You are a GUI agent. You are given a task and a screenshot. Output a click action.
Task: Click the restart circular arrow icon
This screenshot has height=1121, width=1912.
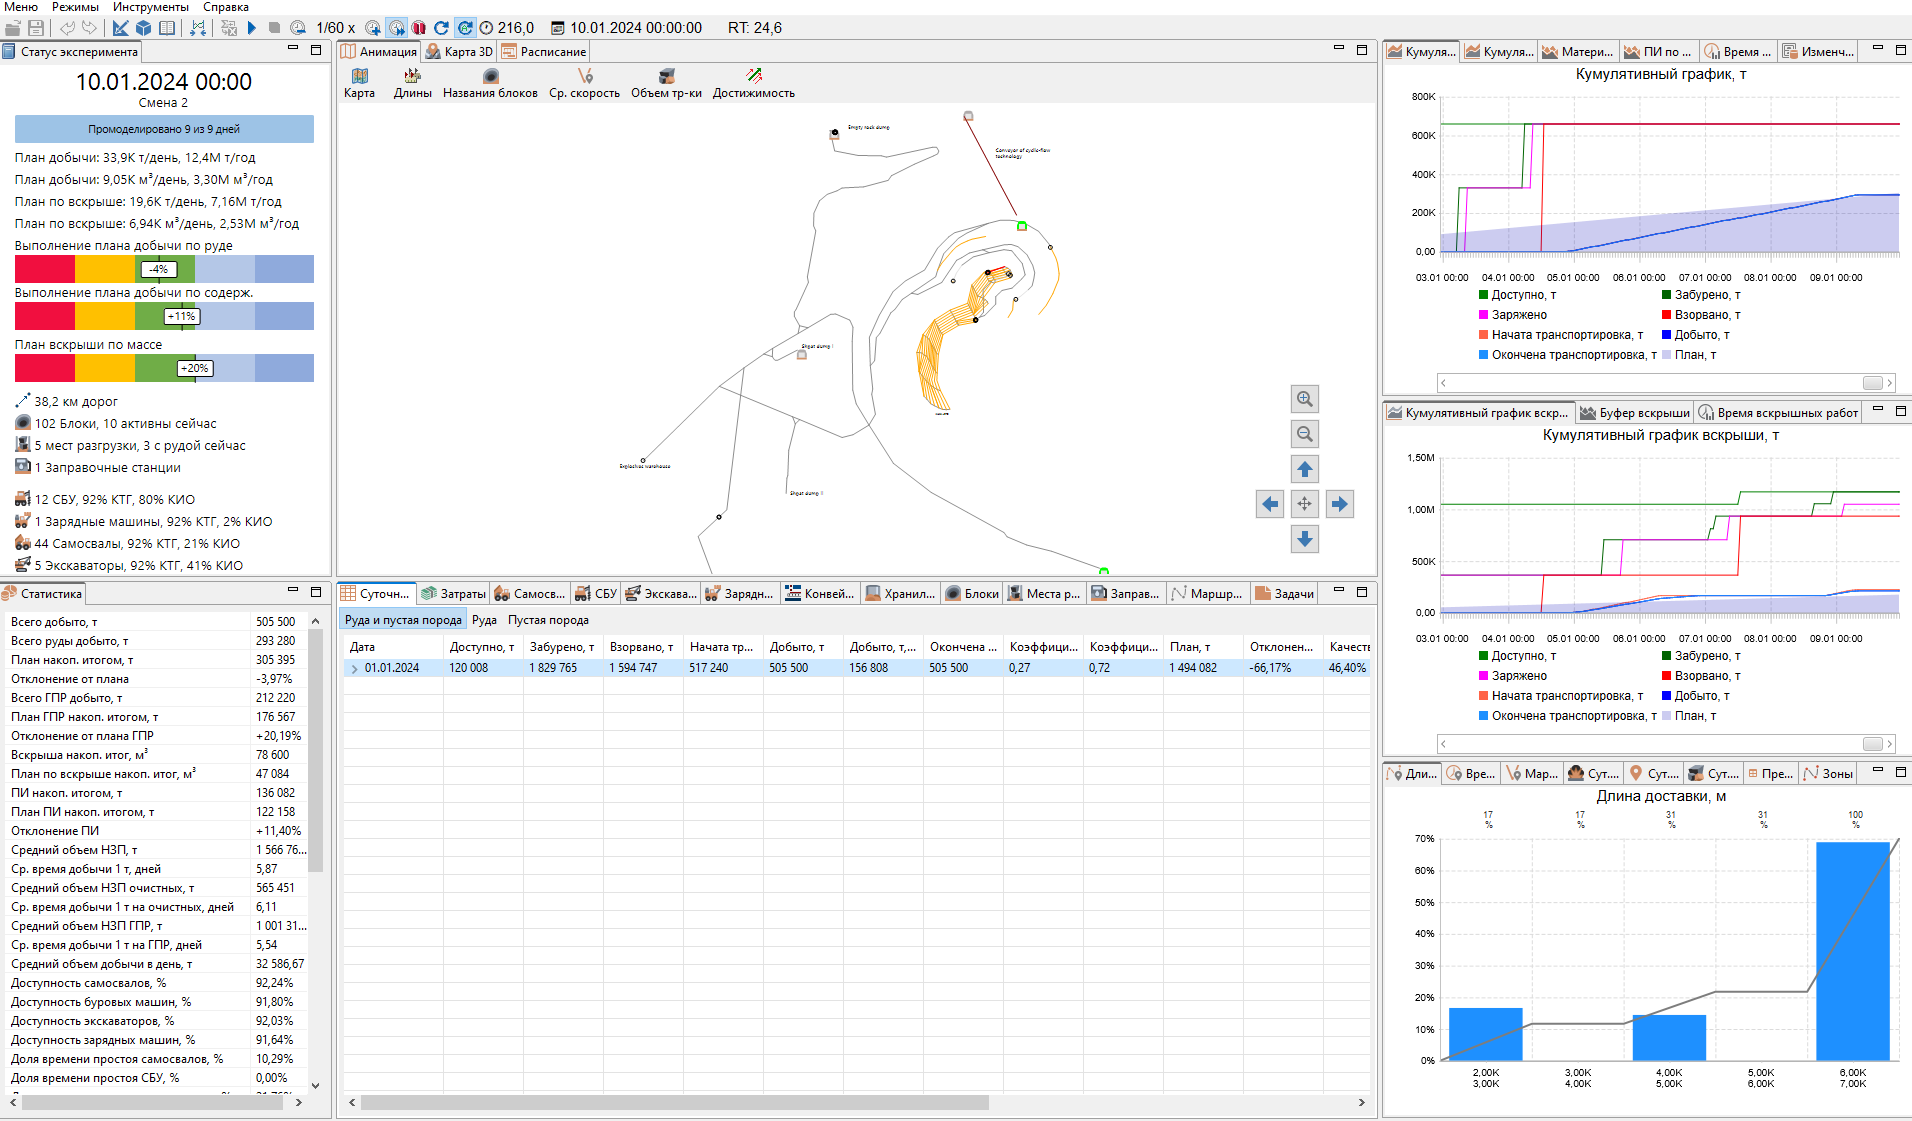pyautogui.click(x=441, y=28)
